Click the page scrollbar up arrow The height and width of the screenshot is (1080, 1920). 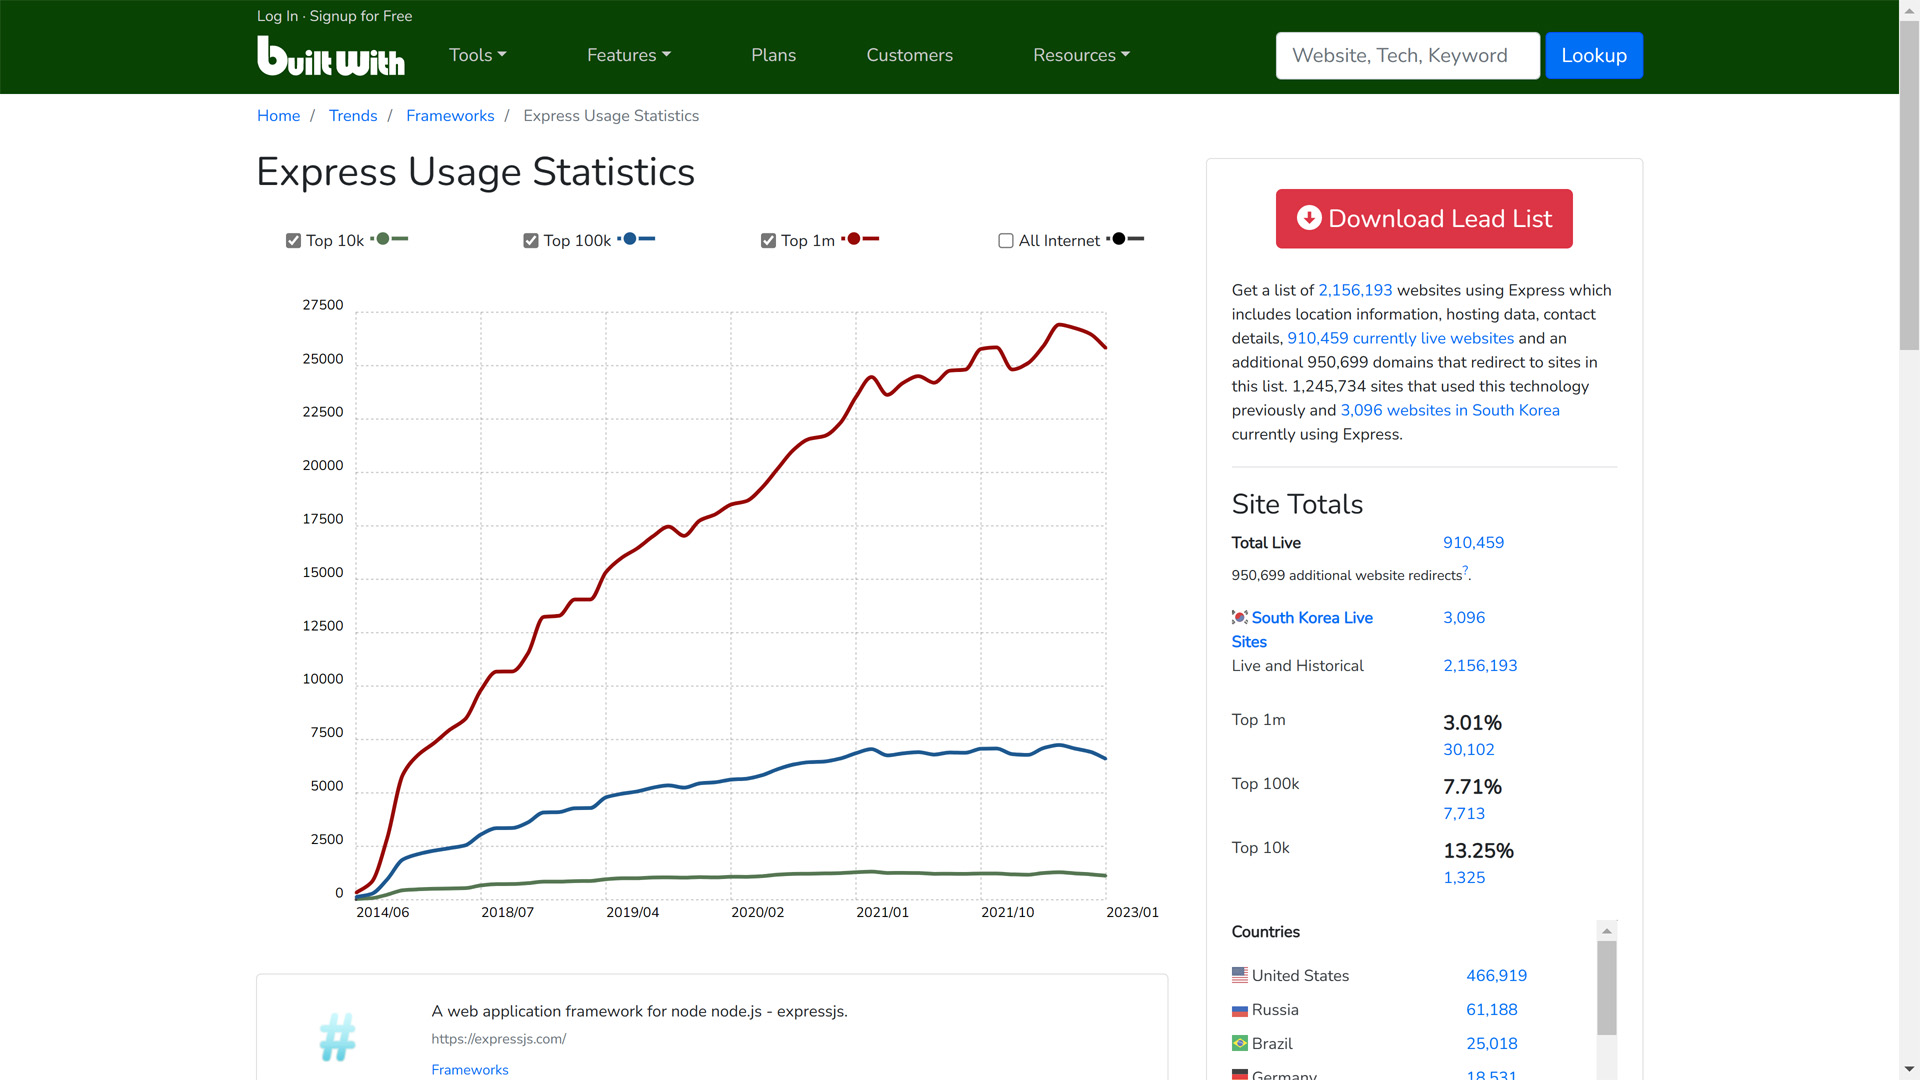(x=1909, y=10)
